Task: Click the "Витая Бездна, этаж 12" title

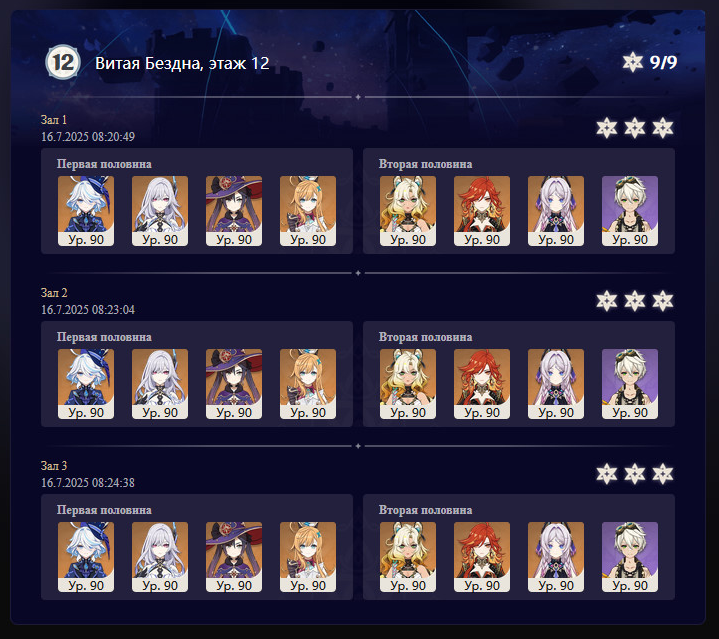Action: click(182, 63)
